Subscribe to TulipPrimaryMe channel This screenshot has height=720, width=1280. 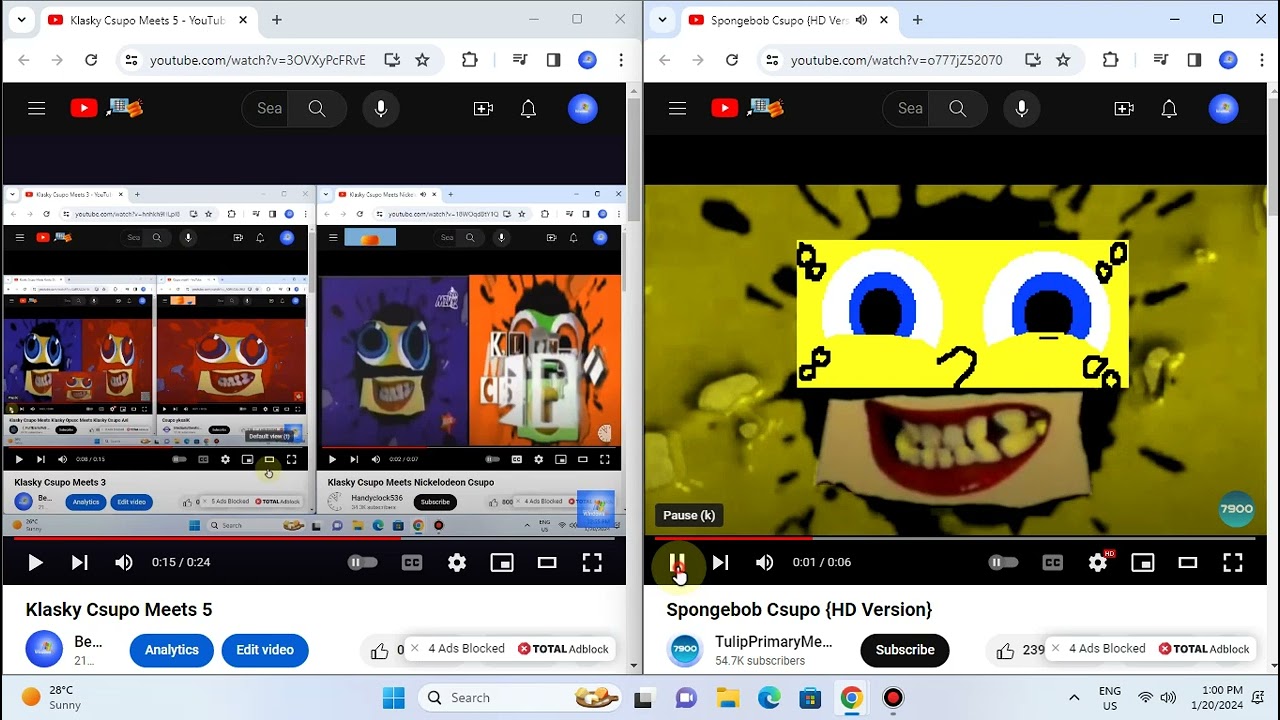coord(905,650)
